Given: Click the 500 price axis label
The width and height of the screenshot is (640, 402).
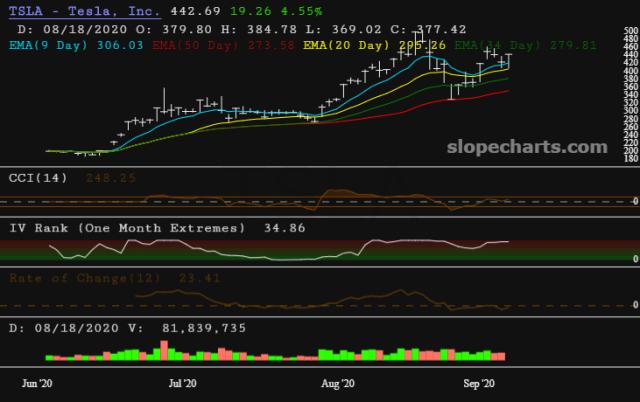Looking at the screenshot, I should tap(631, 31).
